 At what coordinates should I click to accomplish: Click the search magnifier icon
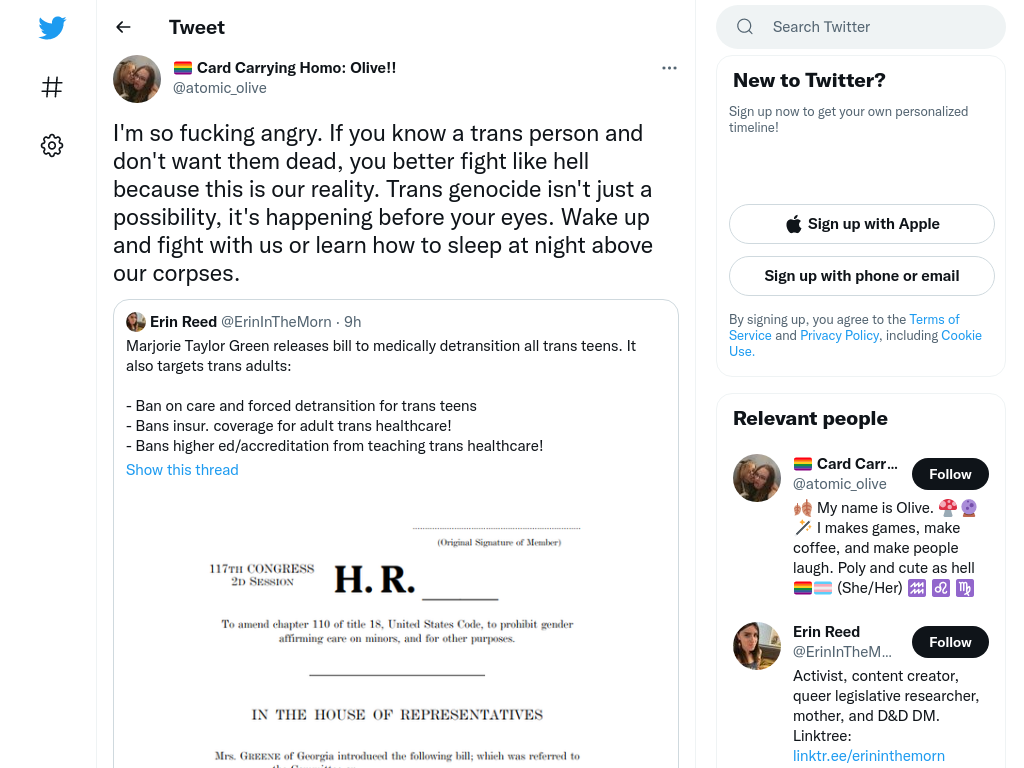coord(745,27)
